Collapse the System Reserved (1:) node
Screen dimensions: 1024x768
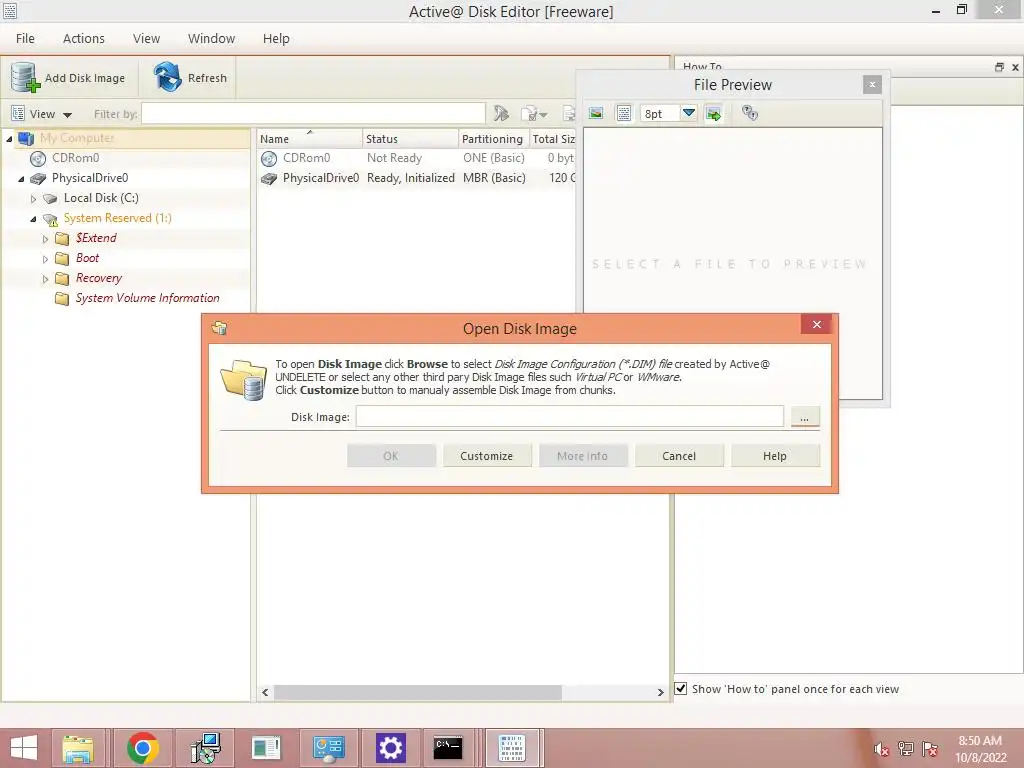click(x=33, y=219)
